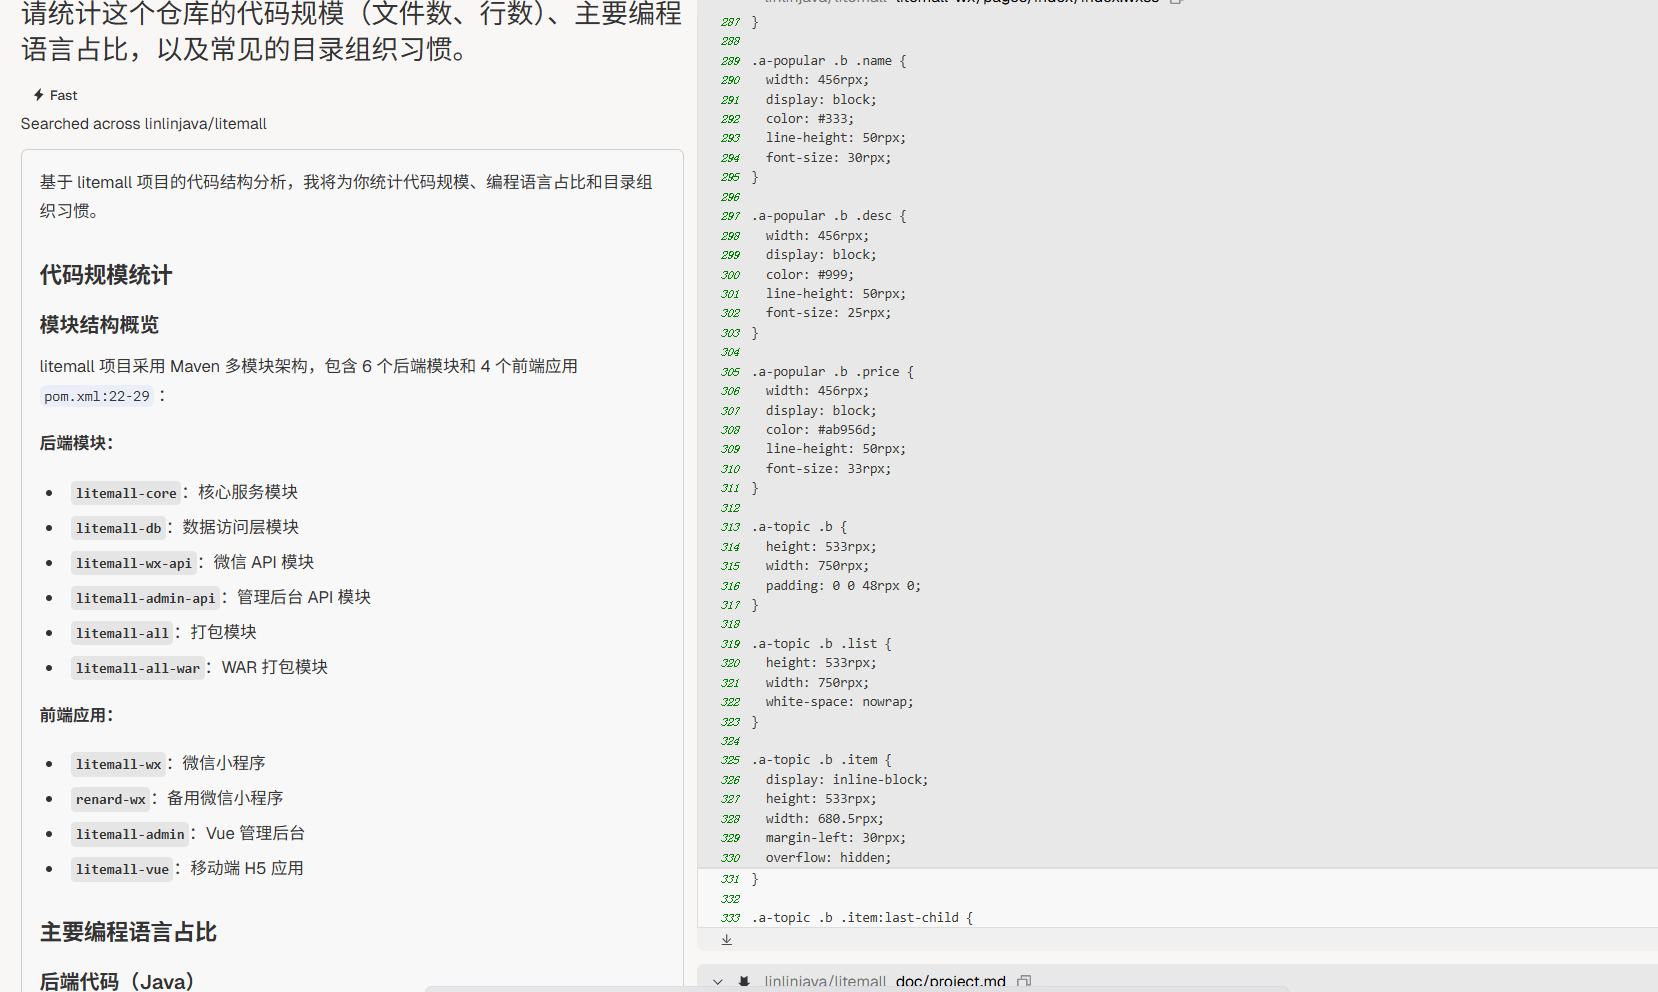Click the litemall-wx-api code tag
This screenshot has width=1658, height=992.
coord(134,563)
